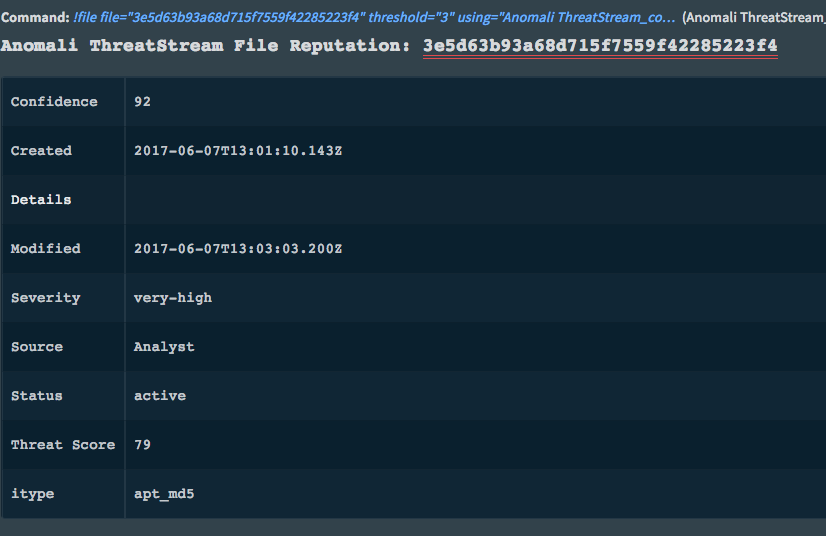Click the 'Analyst' source value
The height and width of the screenshot is (536, 826).
[164, 347]
